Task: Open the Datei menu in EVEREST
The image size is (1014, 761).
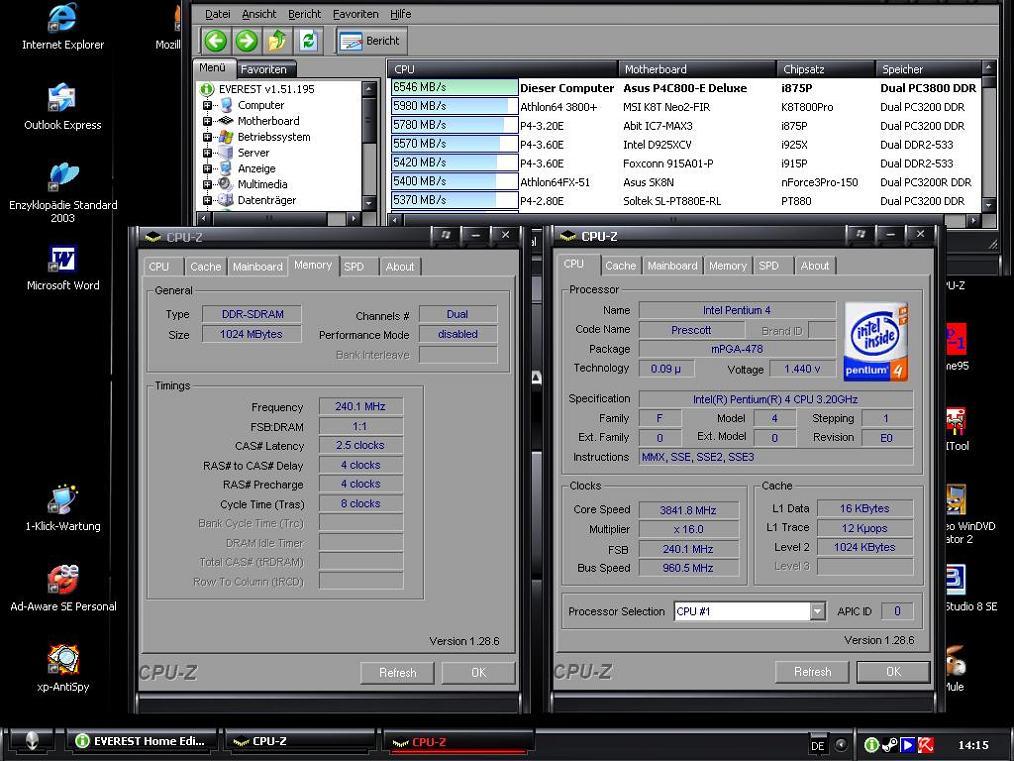Action: pos(217,14)
